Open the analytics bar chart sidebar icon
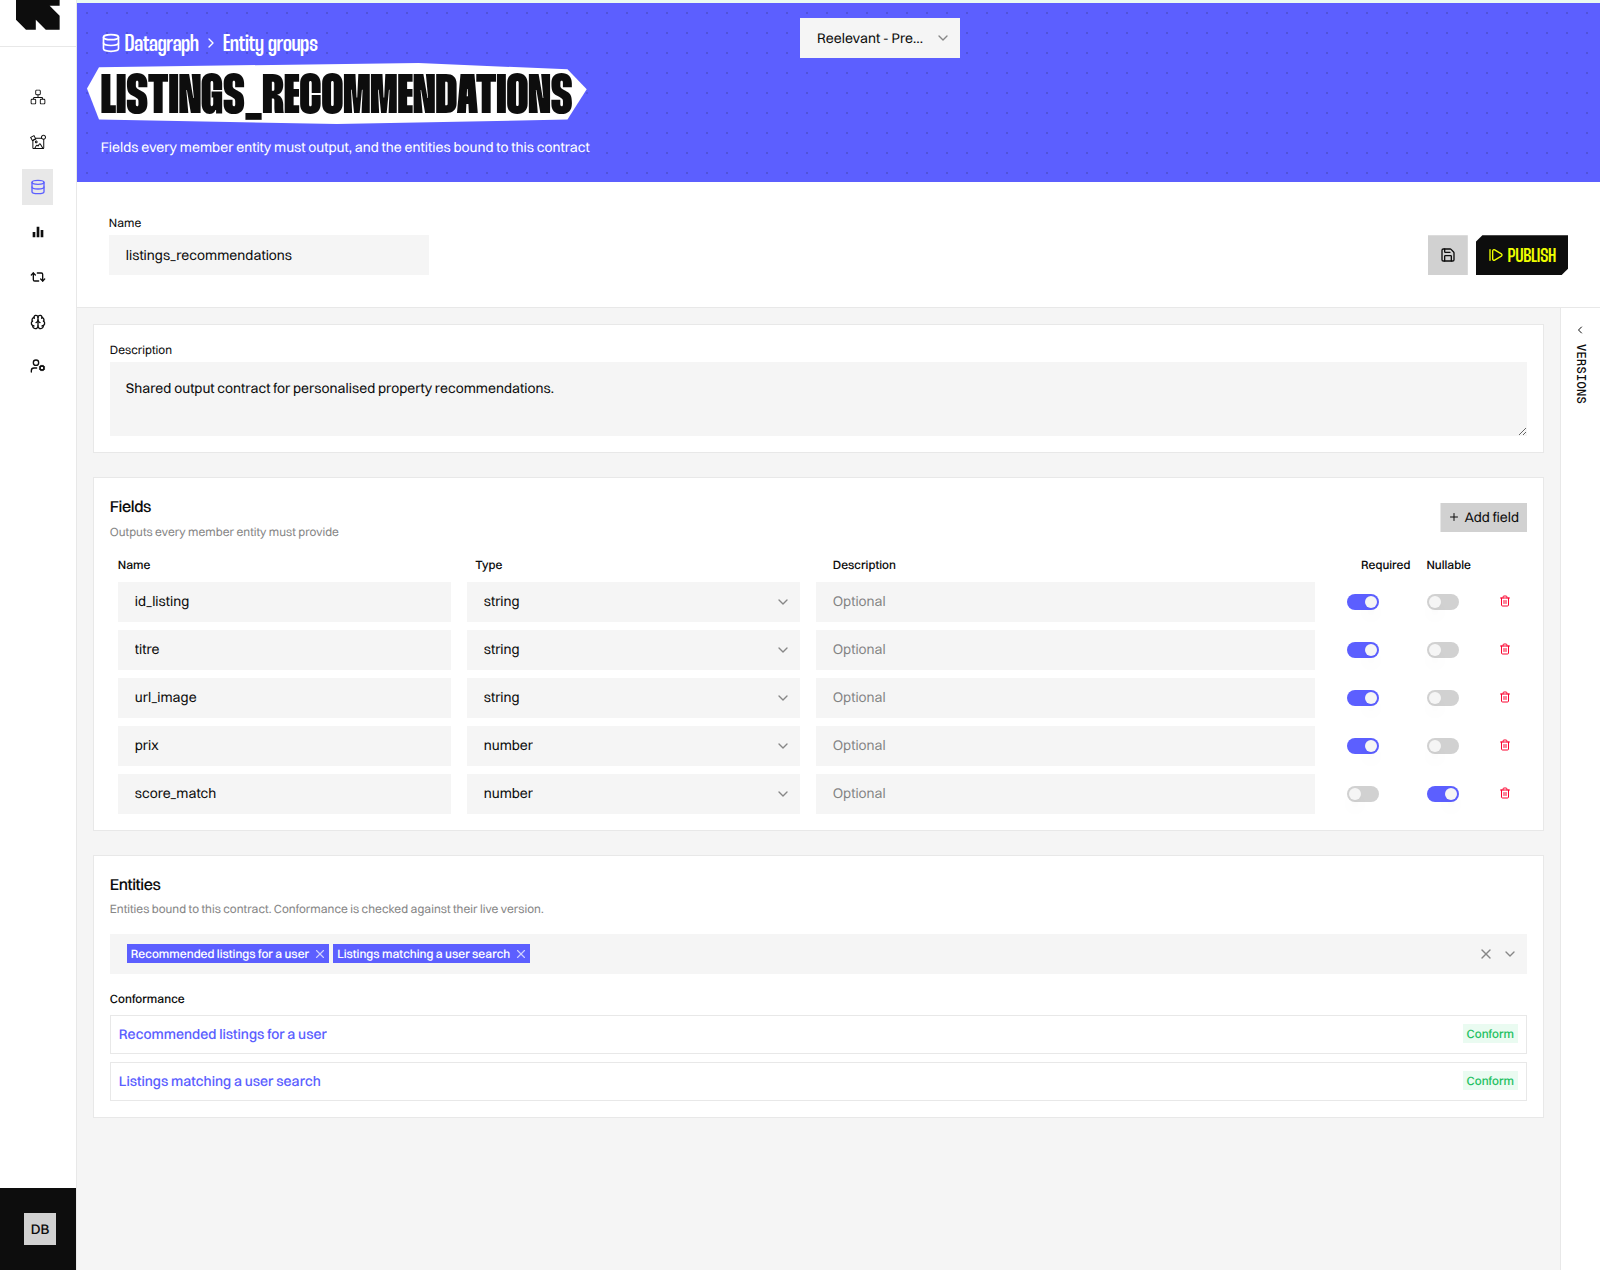This screenshot has width=1600, height=1270. pos(38,232)
